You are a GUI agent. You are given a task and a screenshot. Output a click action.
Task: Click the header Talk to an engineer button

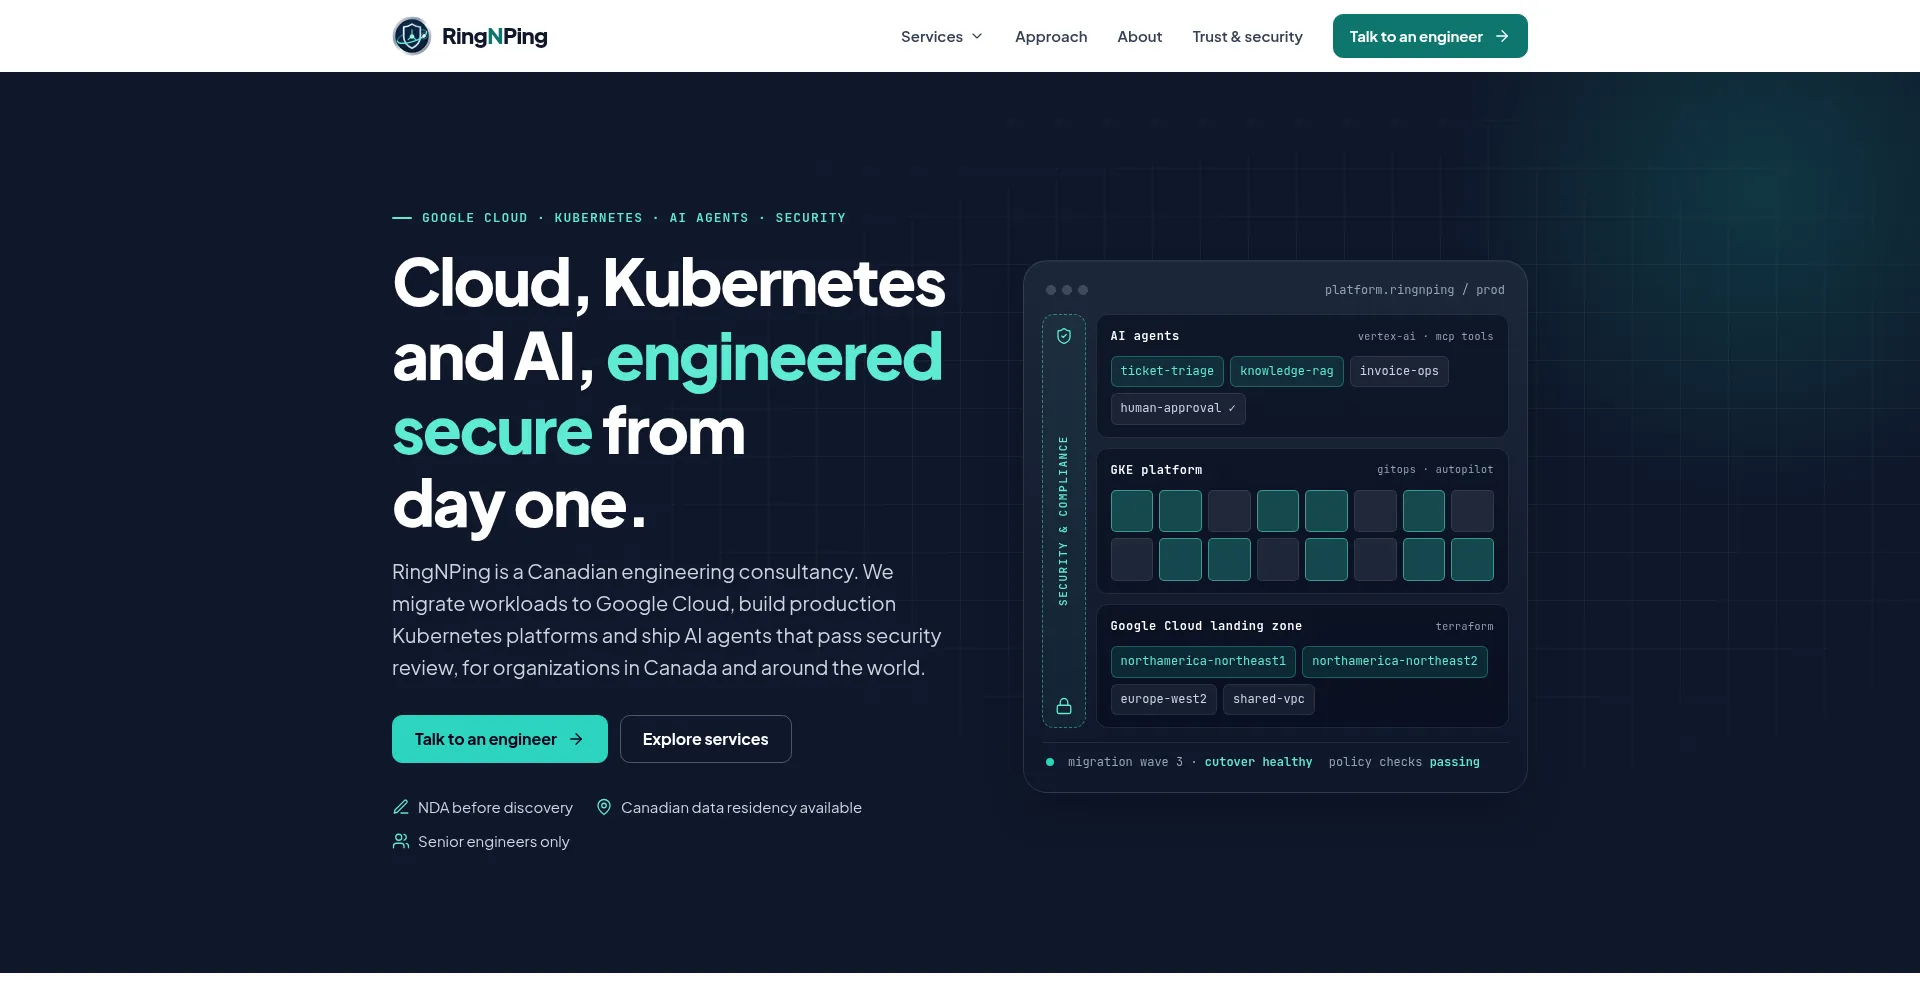[1430, 36]
